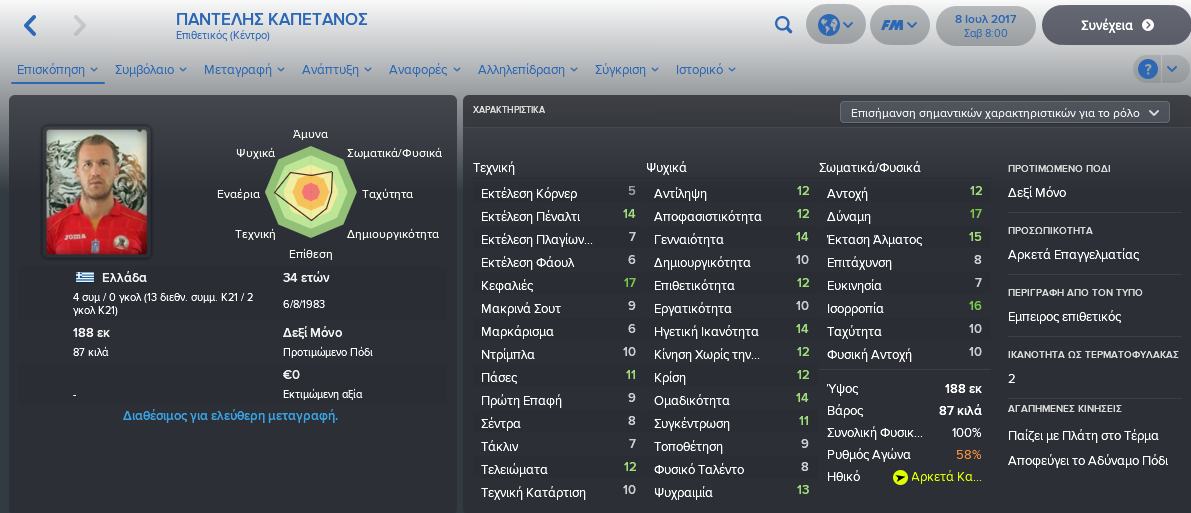Go back with the left arrow icon

pos(30,25)
